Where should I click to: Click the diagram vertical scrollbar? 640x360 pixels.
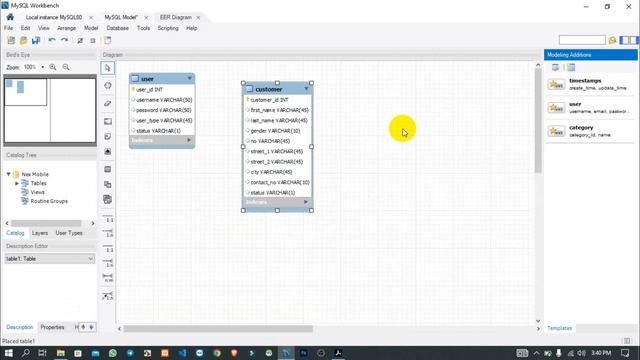pyautogui.click(x=538, y=120)
